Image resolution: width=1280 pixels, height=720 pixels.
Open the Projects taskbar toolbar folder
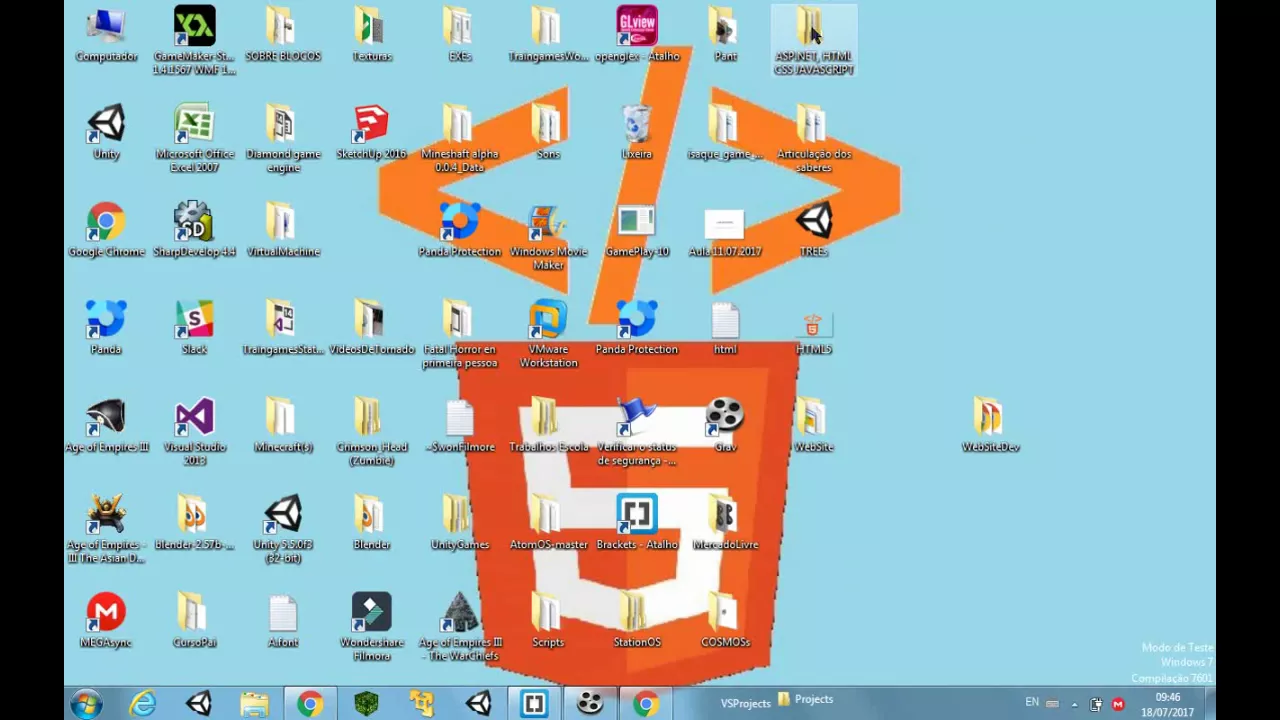point(806,699)
